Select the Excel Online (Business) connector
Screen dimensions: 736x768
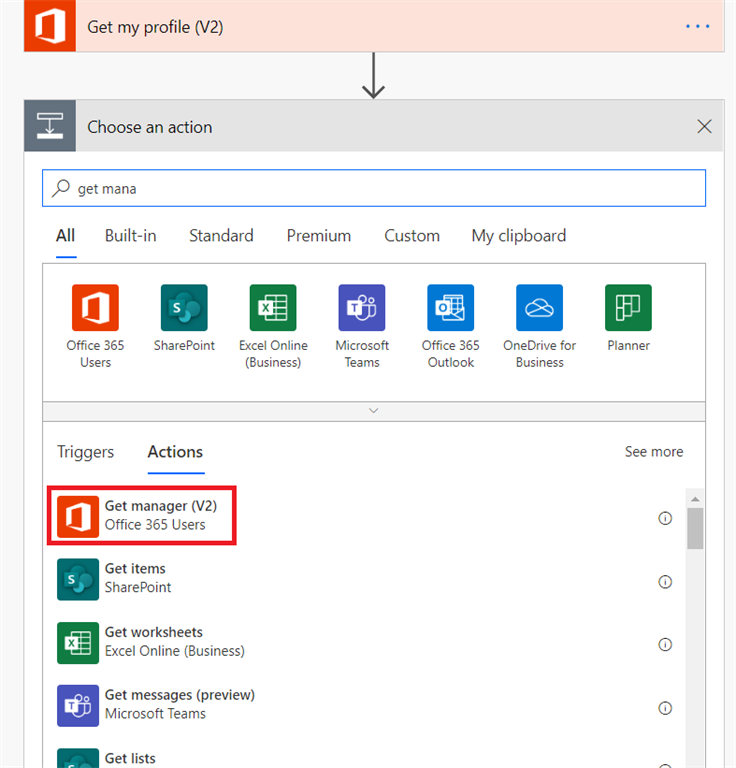point(273,326)
